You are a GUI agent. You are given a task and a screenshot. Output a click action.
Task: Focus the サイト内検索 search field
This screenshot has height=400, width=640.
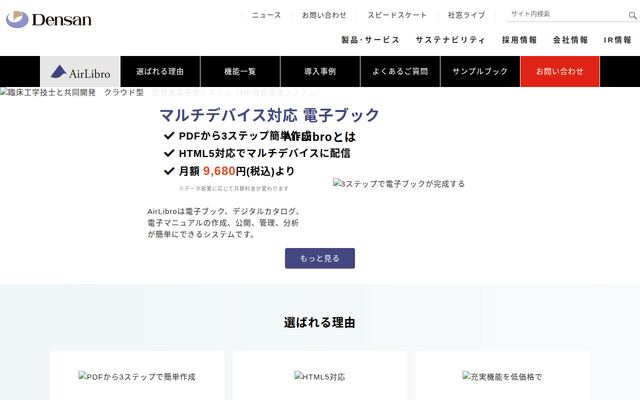click(567, 14)
